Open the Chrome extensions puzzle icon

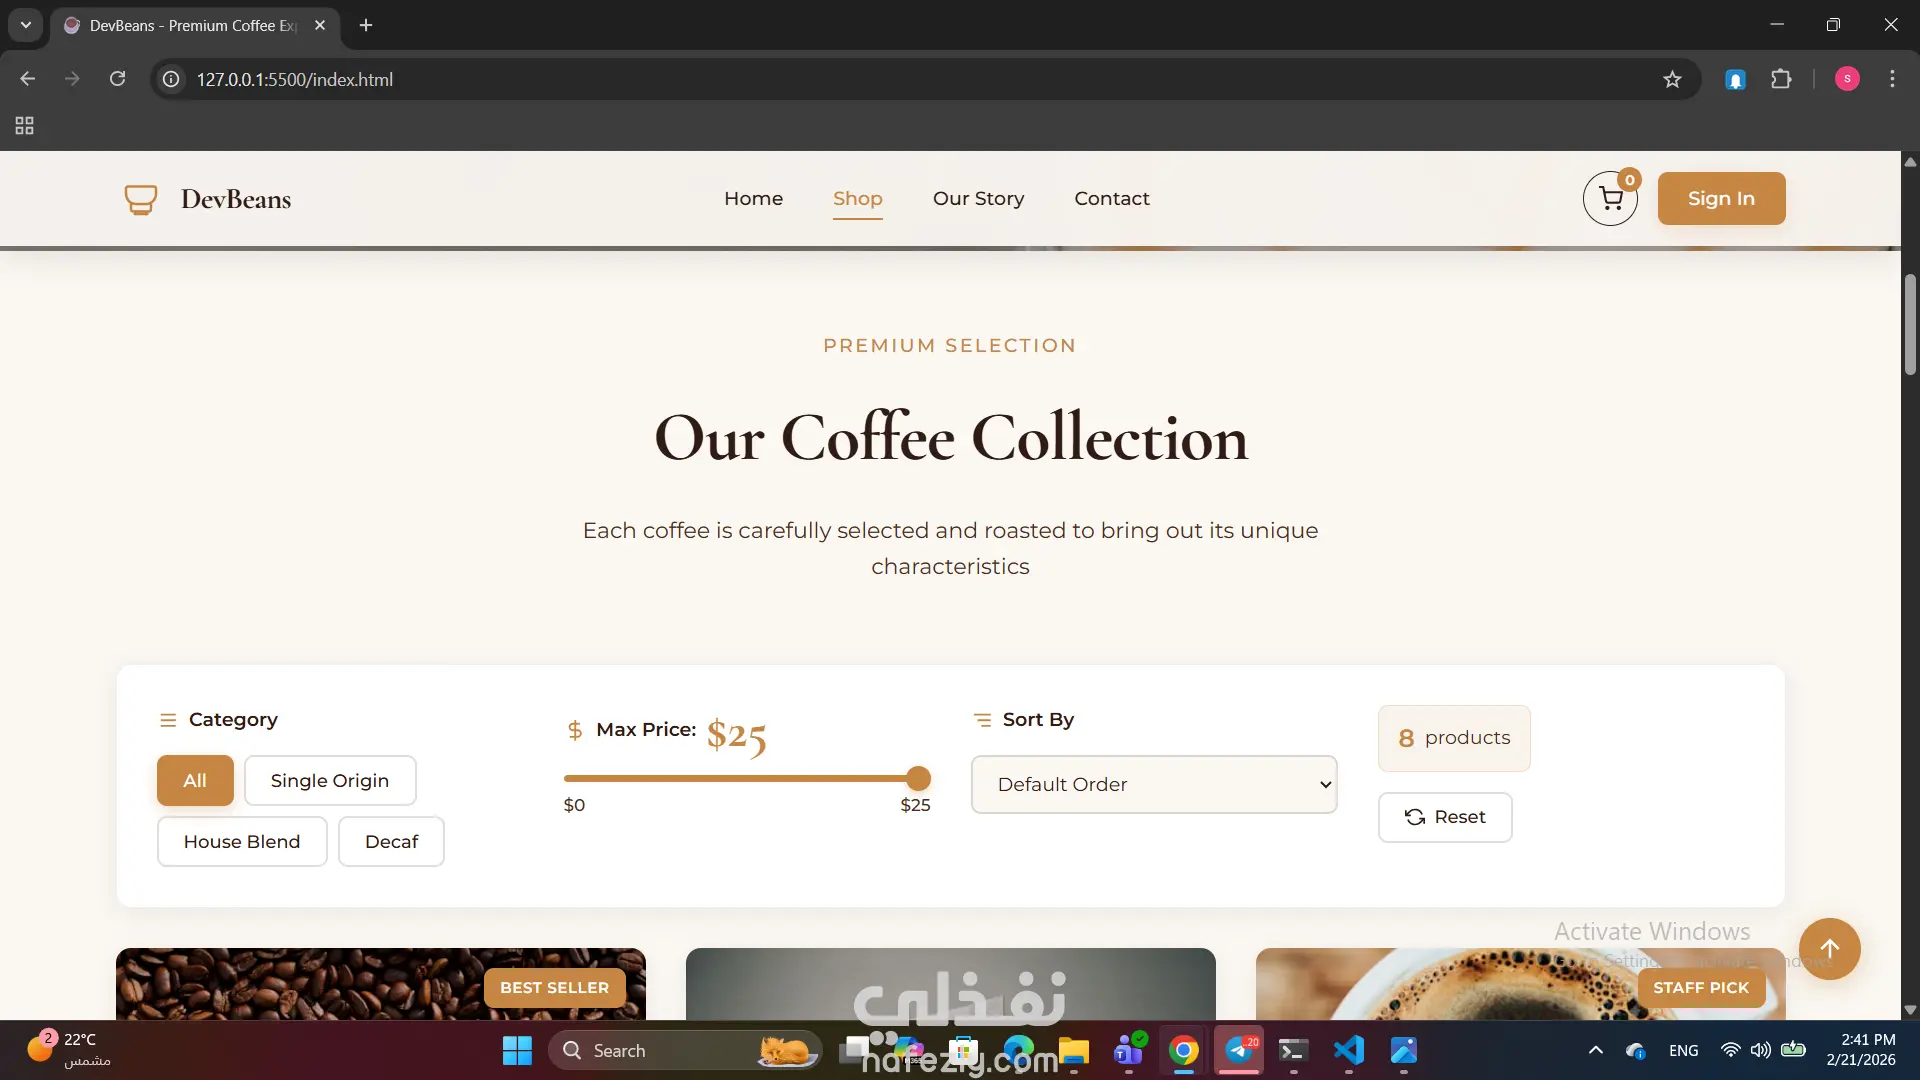click(x=1781, y=79)
